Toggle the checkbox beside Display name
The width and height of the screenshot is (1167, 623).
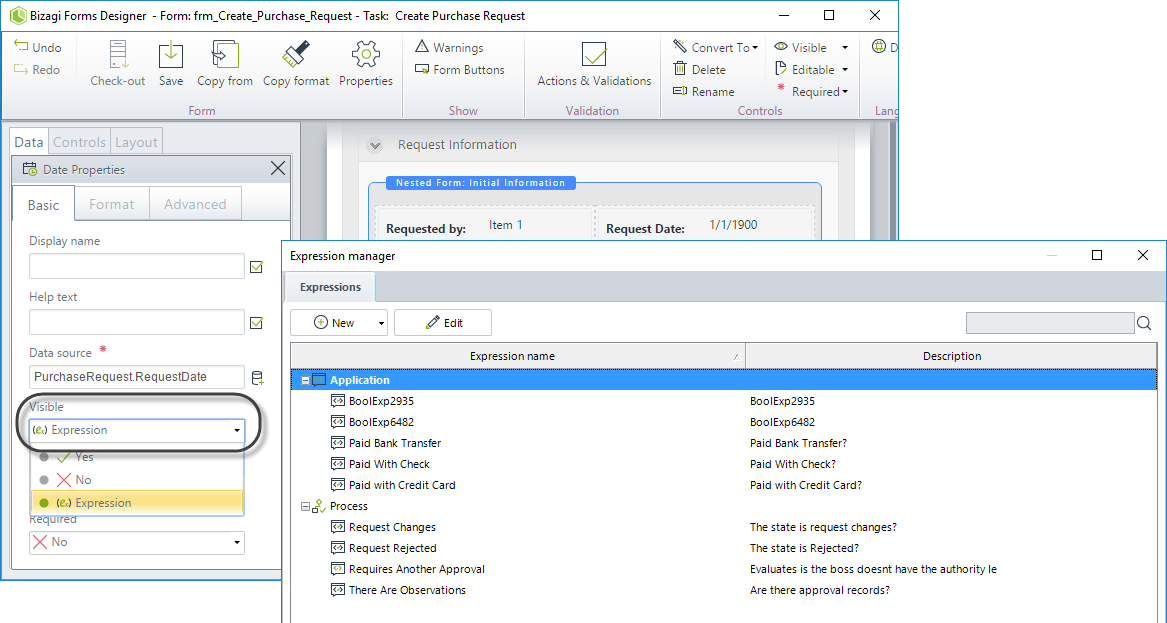pyautogui.click(x=257, y=266)
